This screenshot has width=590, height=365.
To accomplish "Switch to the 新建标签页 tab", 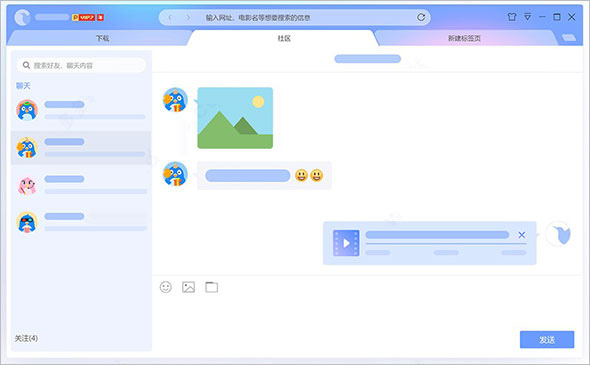I will pyautogui.click(x=464, y=38).
